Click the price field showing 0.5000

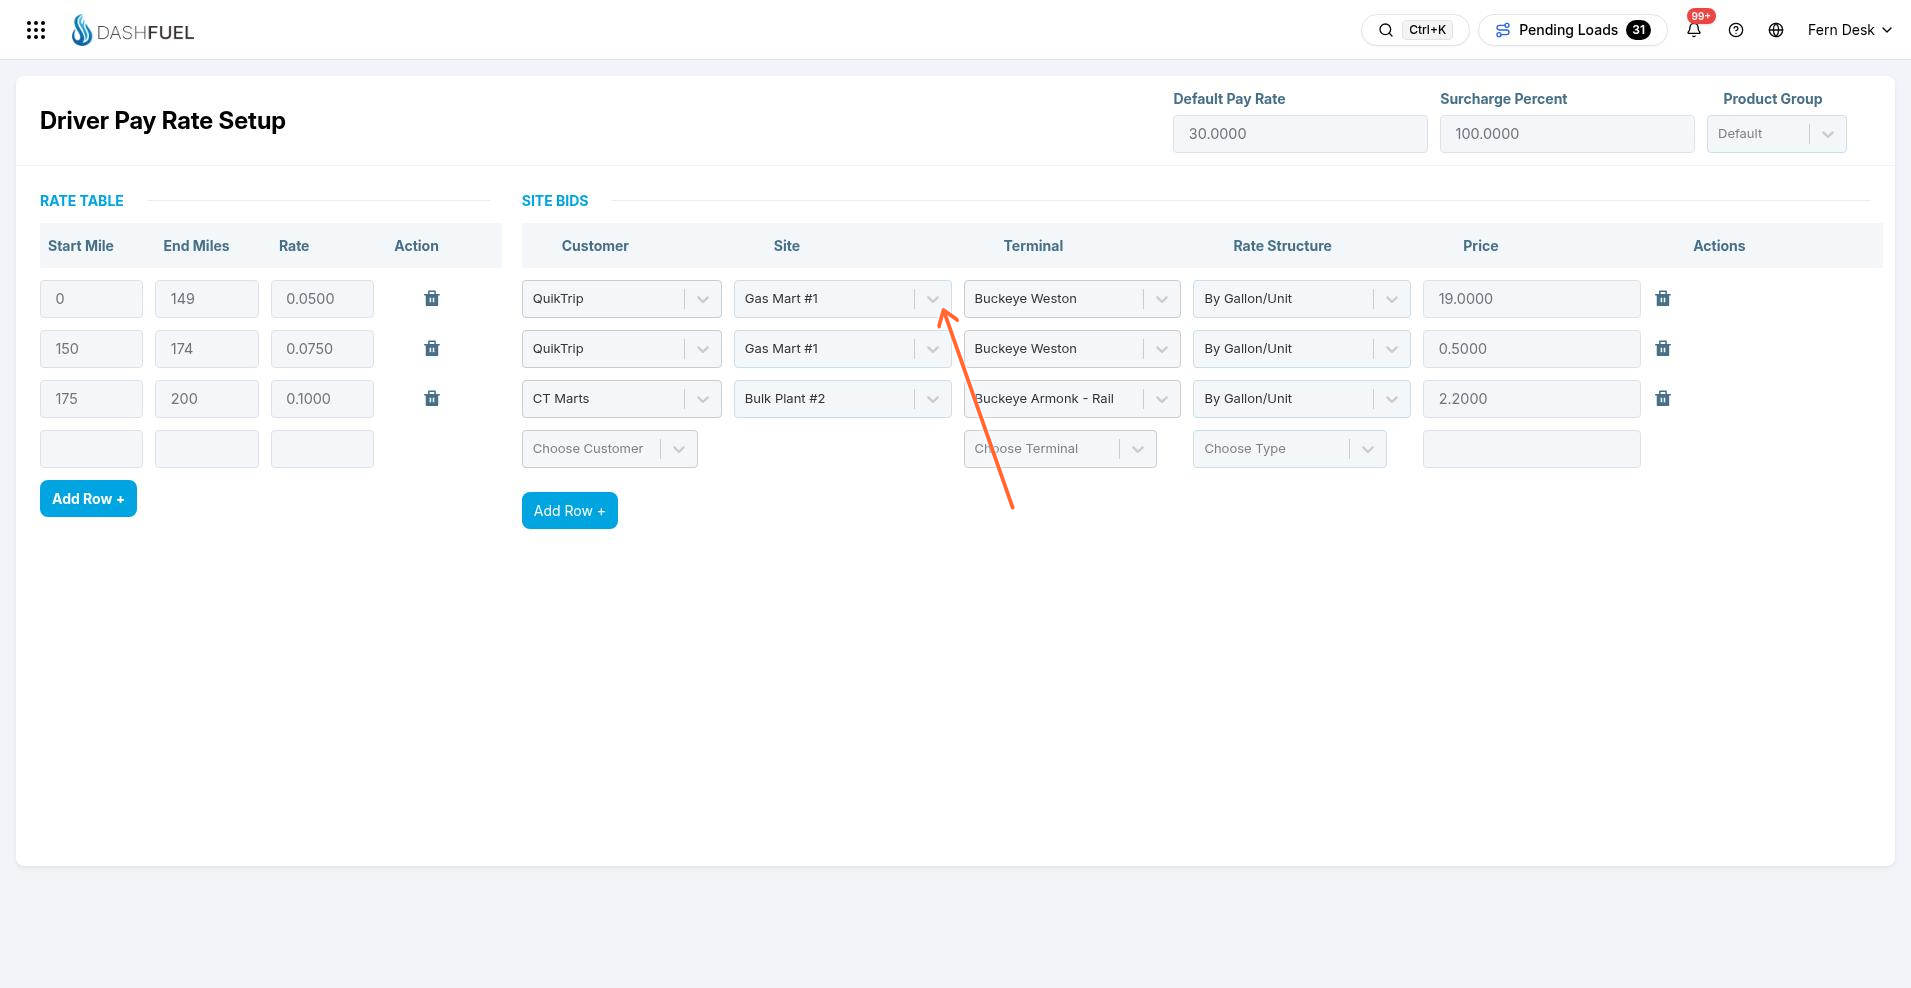pos(1531,349)
